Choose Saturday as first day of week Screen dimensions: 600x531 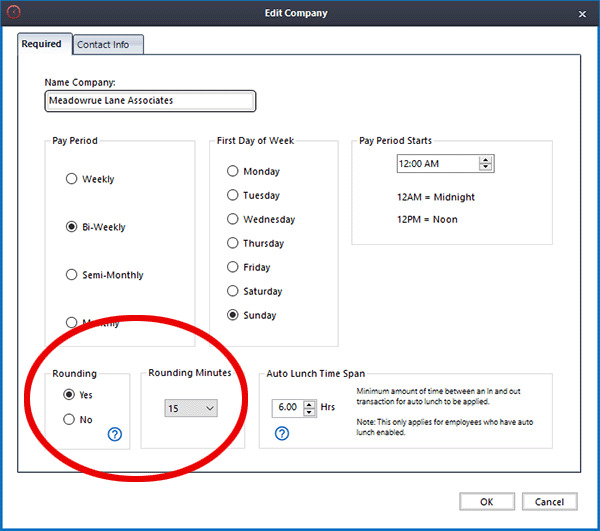click(x=233, y=291)
